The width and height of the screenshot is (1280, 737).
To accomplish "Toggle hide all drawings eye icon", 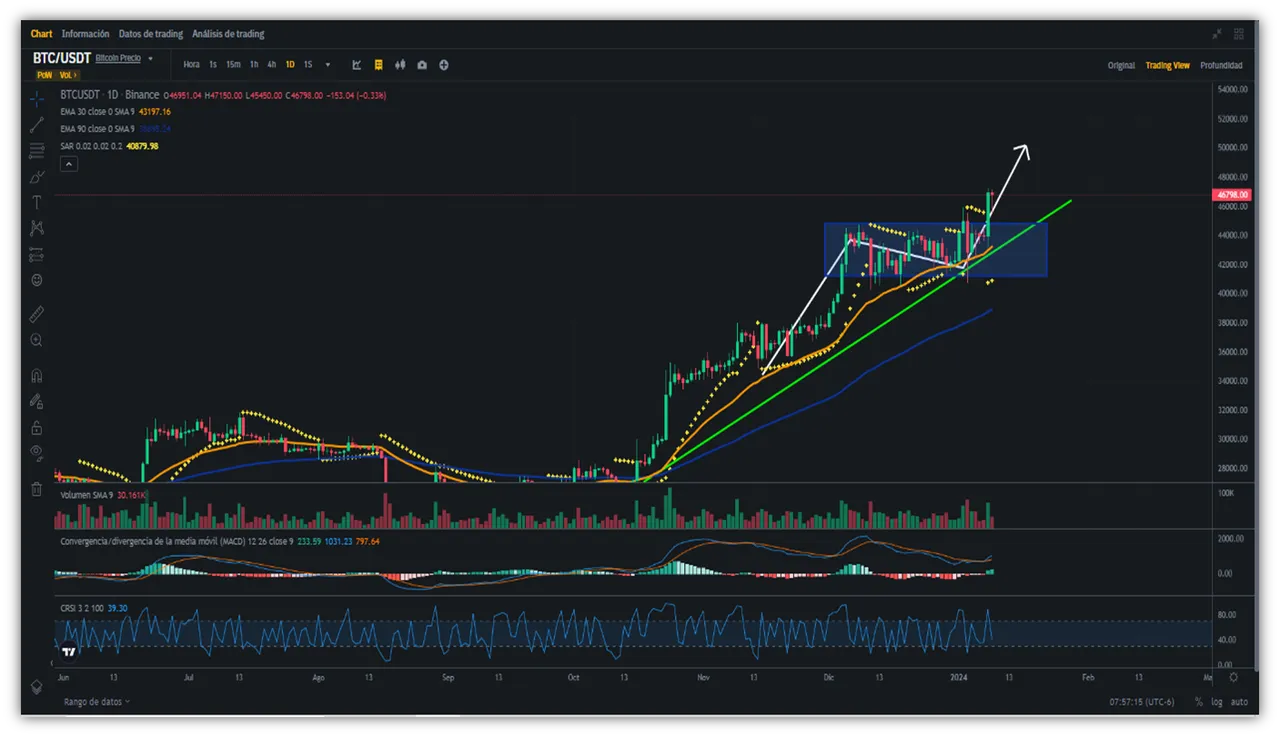I will 37,453.
